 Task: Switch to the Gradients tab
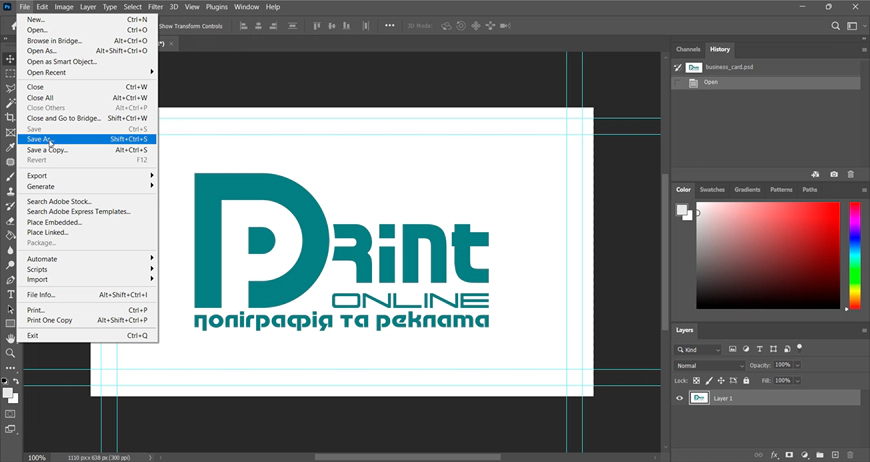(747, 190)
